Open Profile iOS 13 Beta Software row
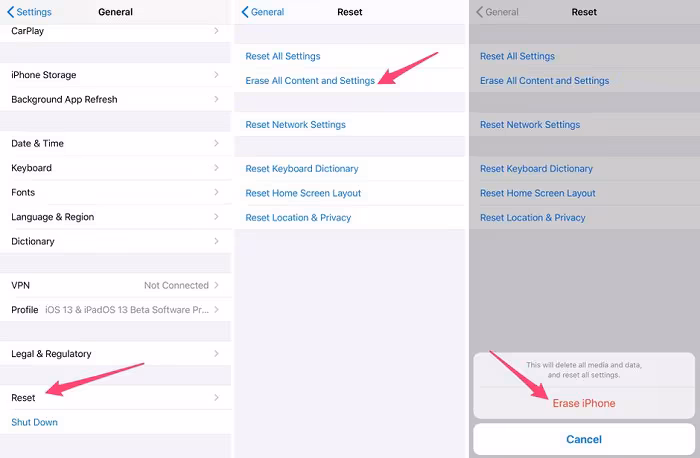This screenshot has height=458, width=700. [x=116, y=310]
